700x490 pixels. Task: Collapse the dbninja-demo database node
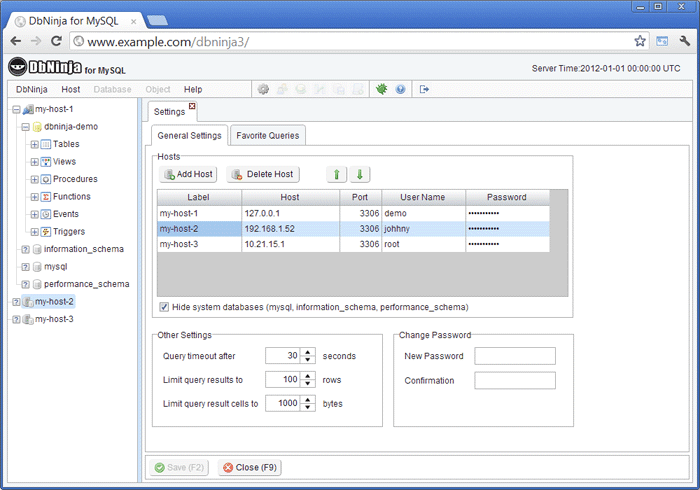tap(25, 127)
